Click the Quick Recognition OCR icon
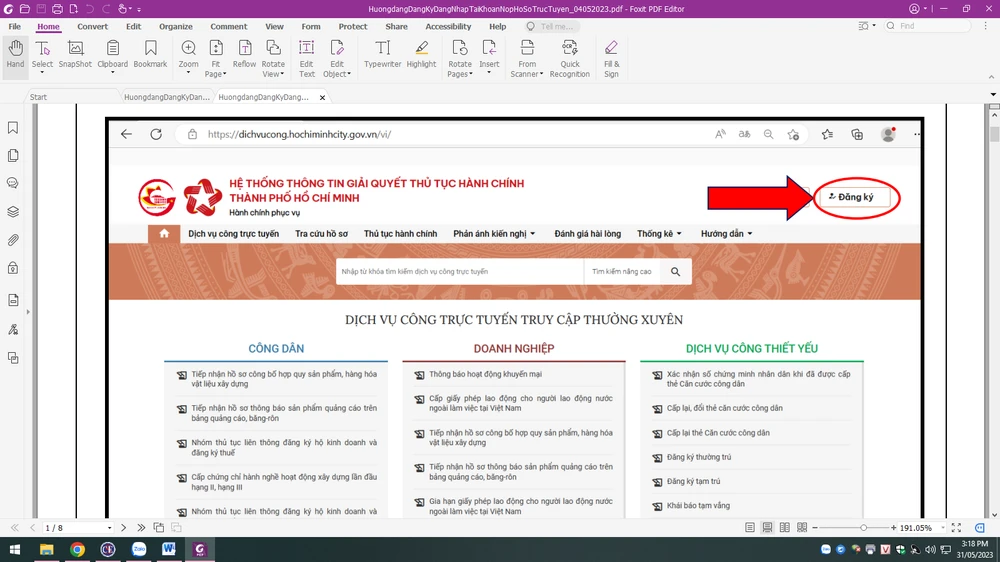 point(569,54)
